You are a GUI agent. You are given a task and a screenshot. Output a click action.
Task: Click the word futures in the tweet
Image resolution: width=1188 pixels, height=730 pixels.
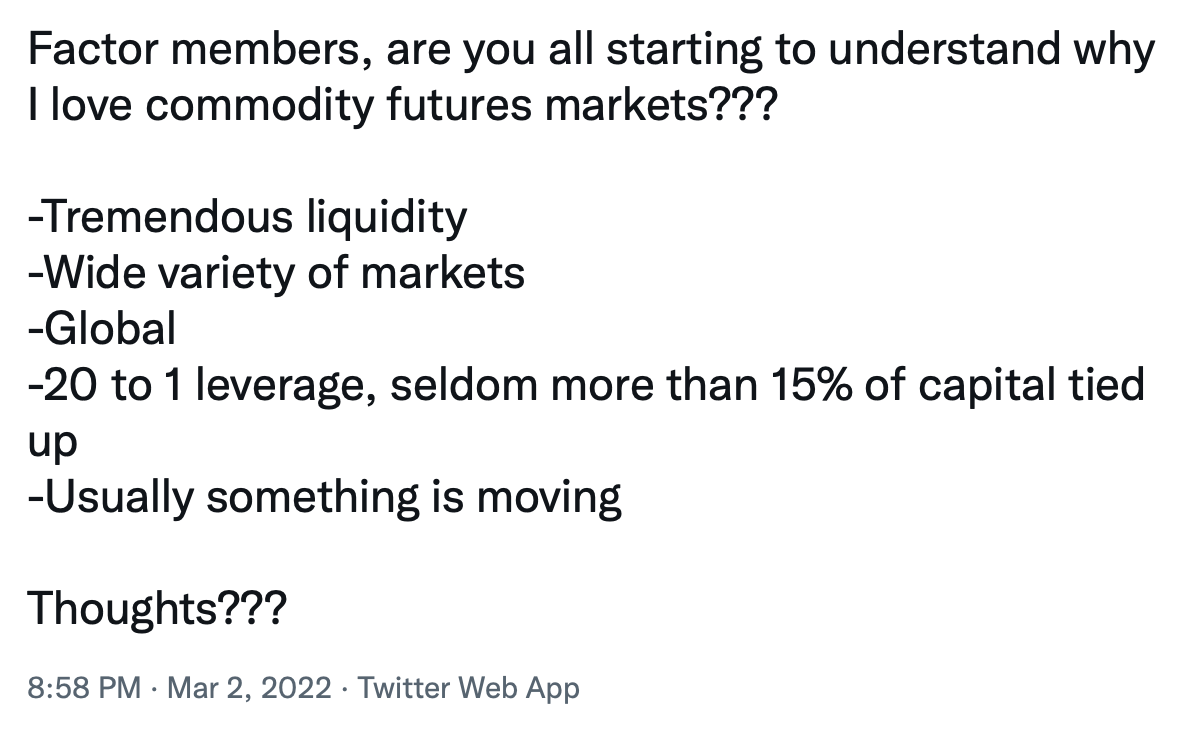[459, 105]
